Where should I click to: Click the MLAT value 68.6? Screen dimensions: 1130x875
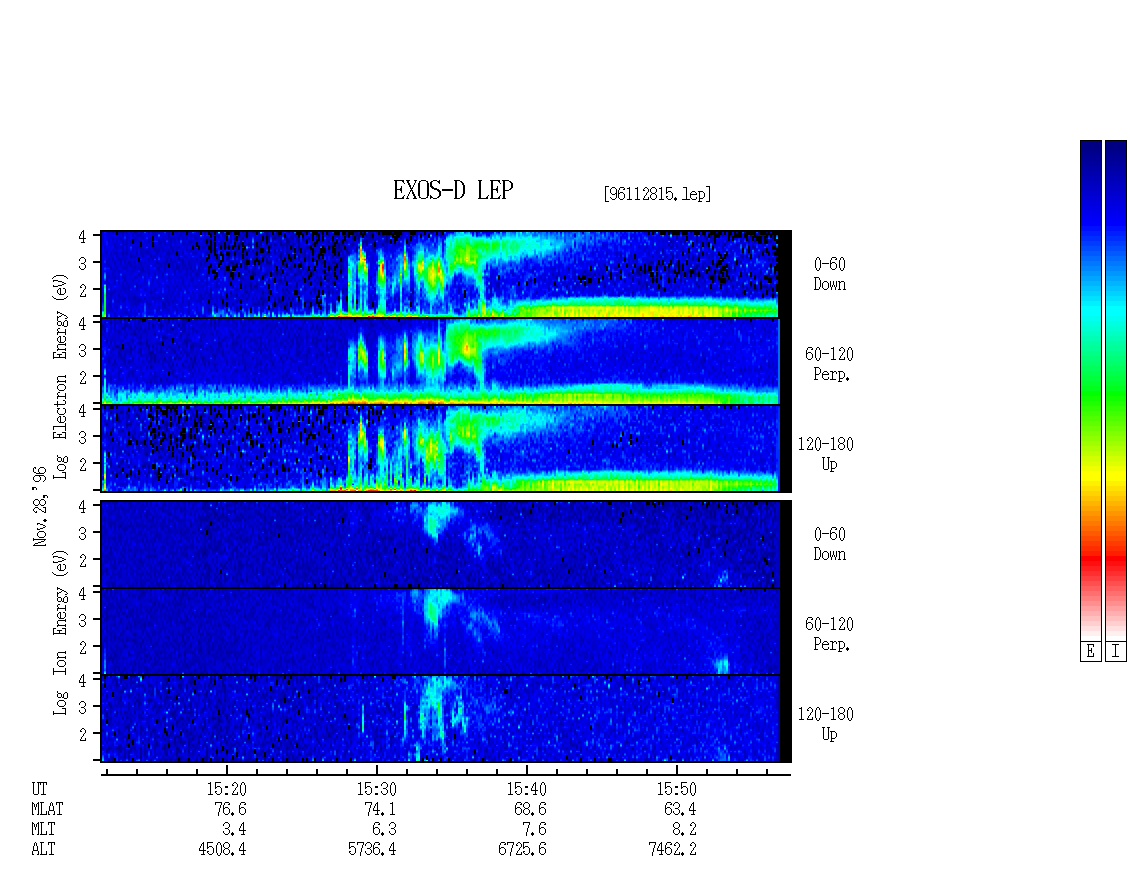[x=530, y=809]
